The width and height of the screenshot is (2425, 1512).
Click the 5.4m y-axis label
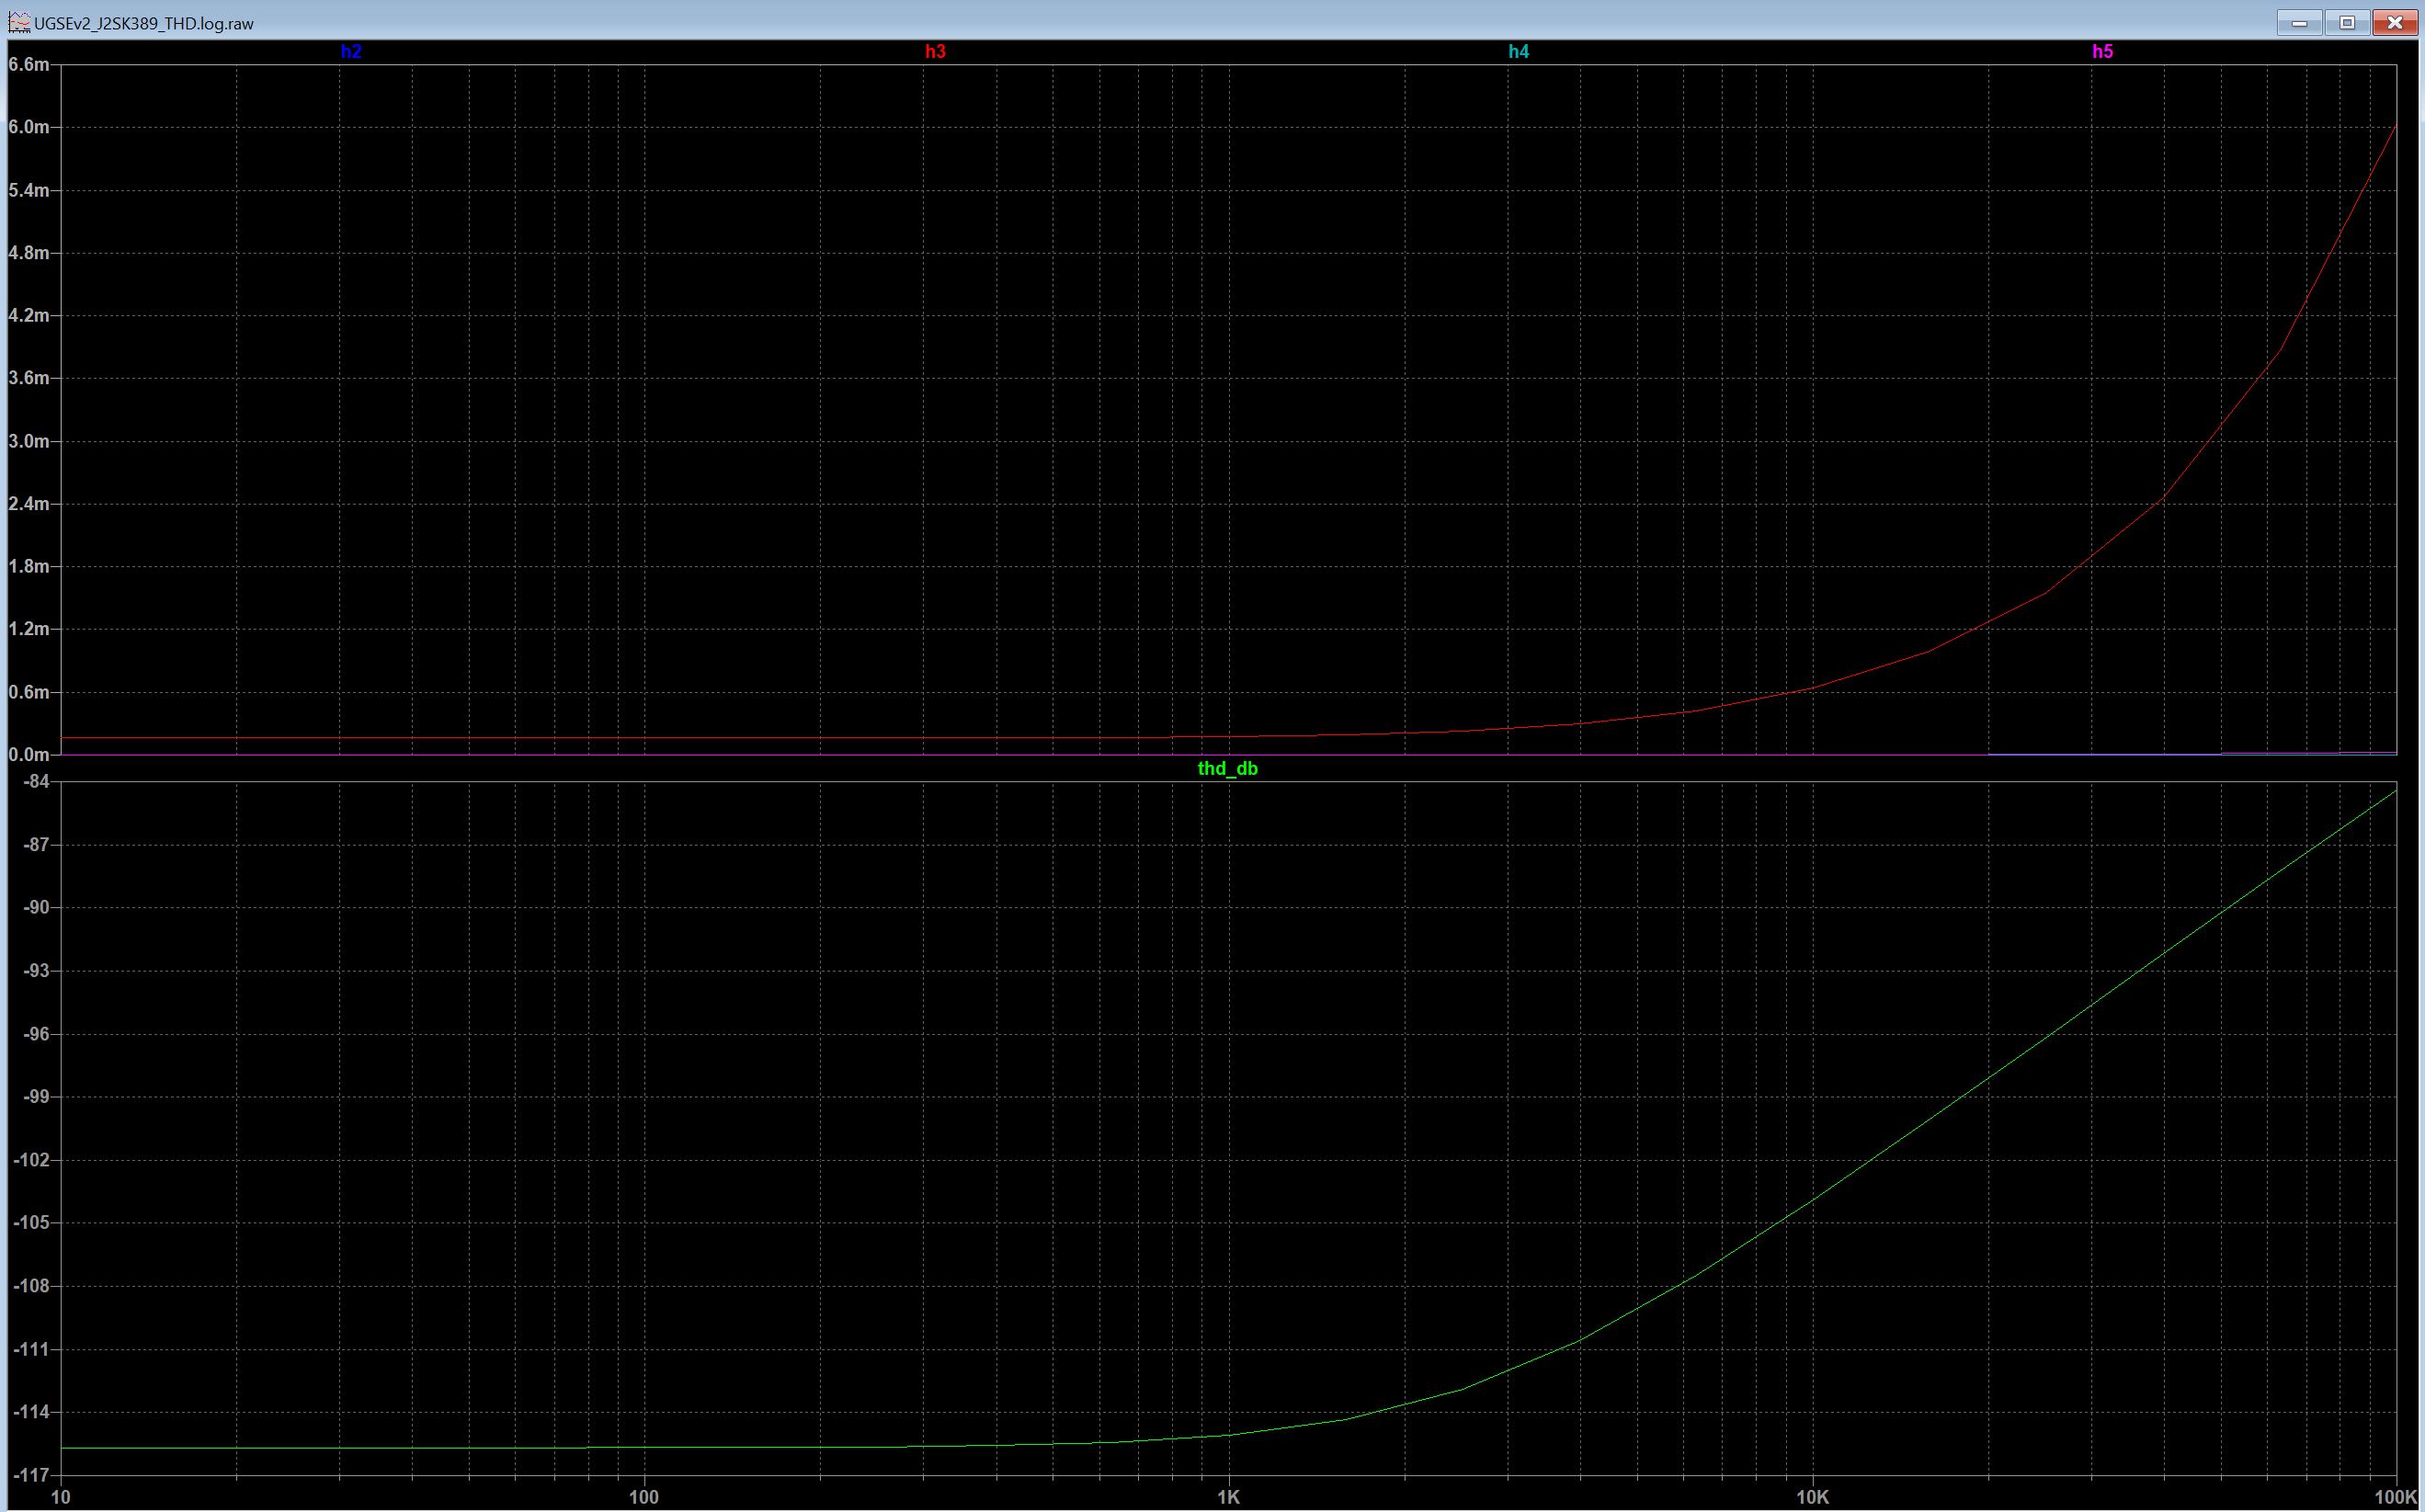[x=28, y=191]
